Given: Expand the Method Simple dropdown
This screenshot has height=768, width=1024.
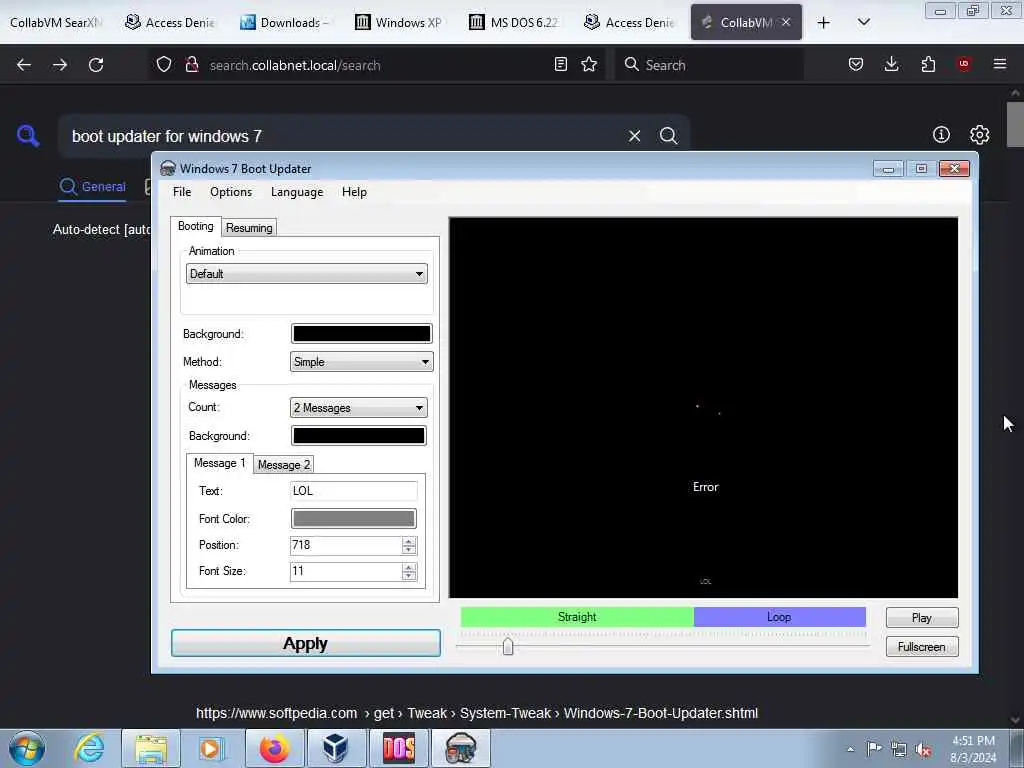Looking at the screenshot, I should [x=361, y=361].
